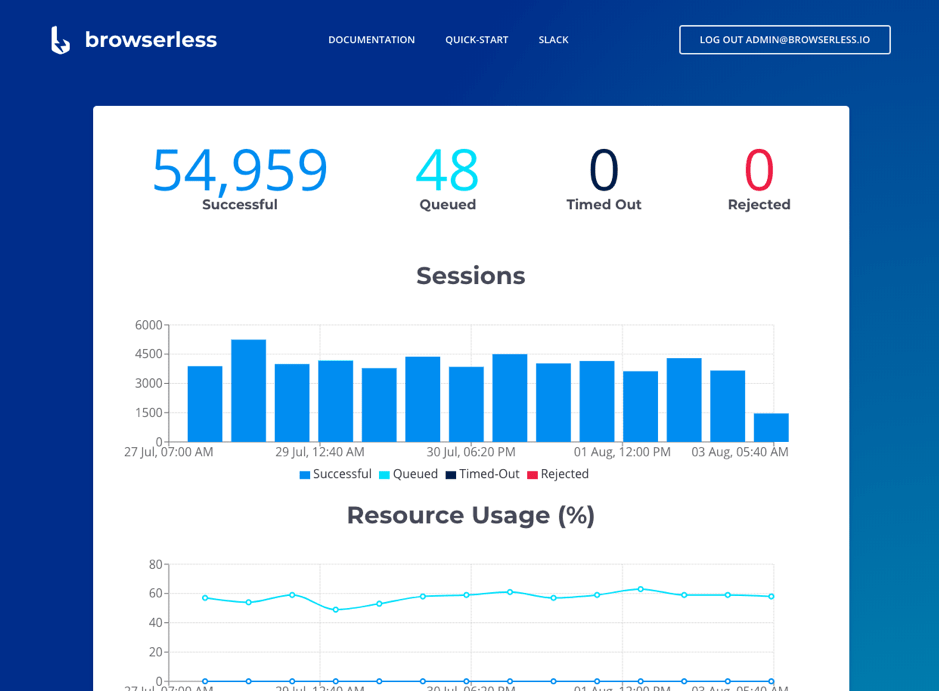Click the 1500 y-axis label

[149, 413]
